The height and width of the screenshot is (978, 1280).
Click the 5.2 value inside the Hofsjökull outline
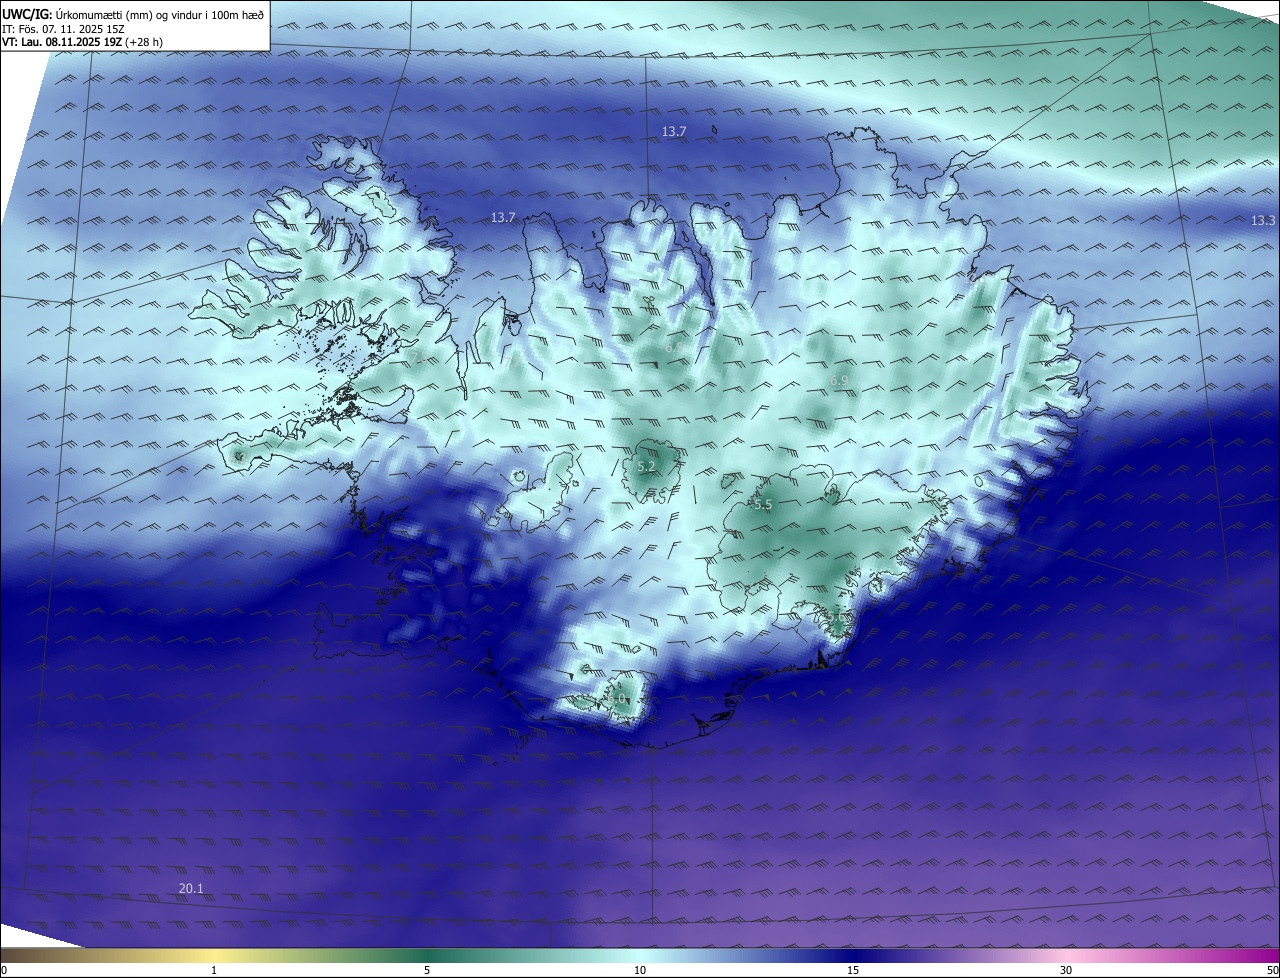click(x=646, y=466)
